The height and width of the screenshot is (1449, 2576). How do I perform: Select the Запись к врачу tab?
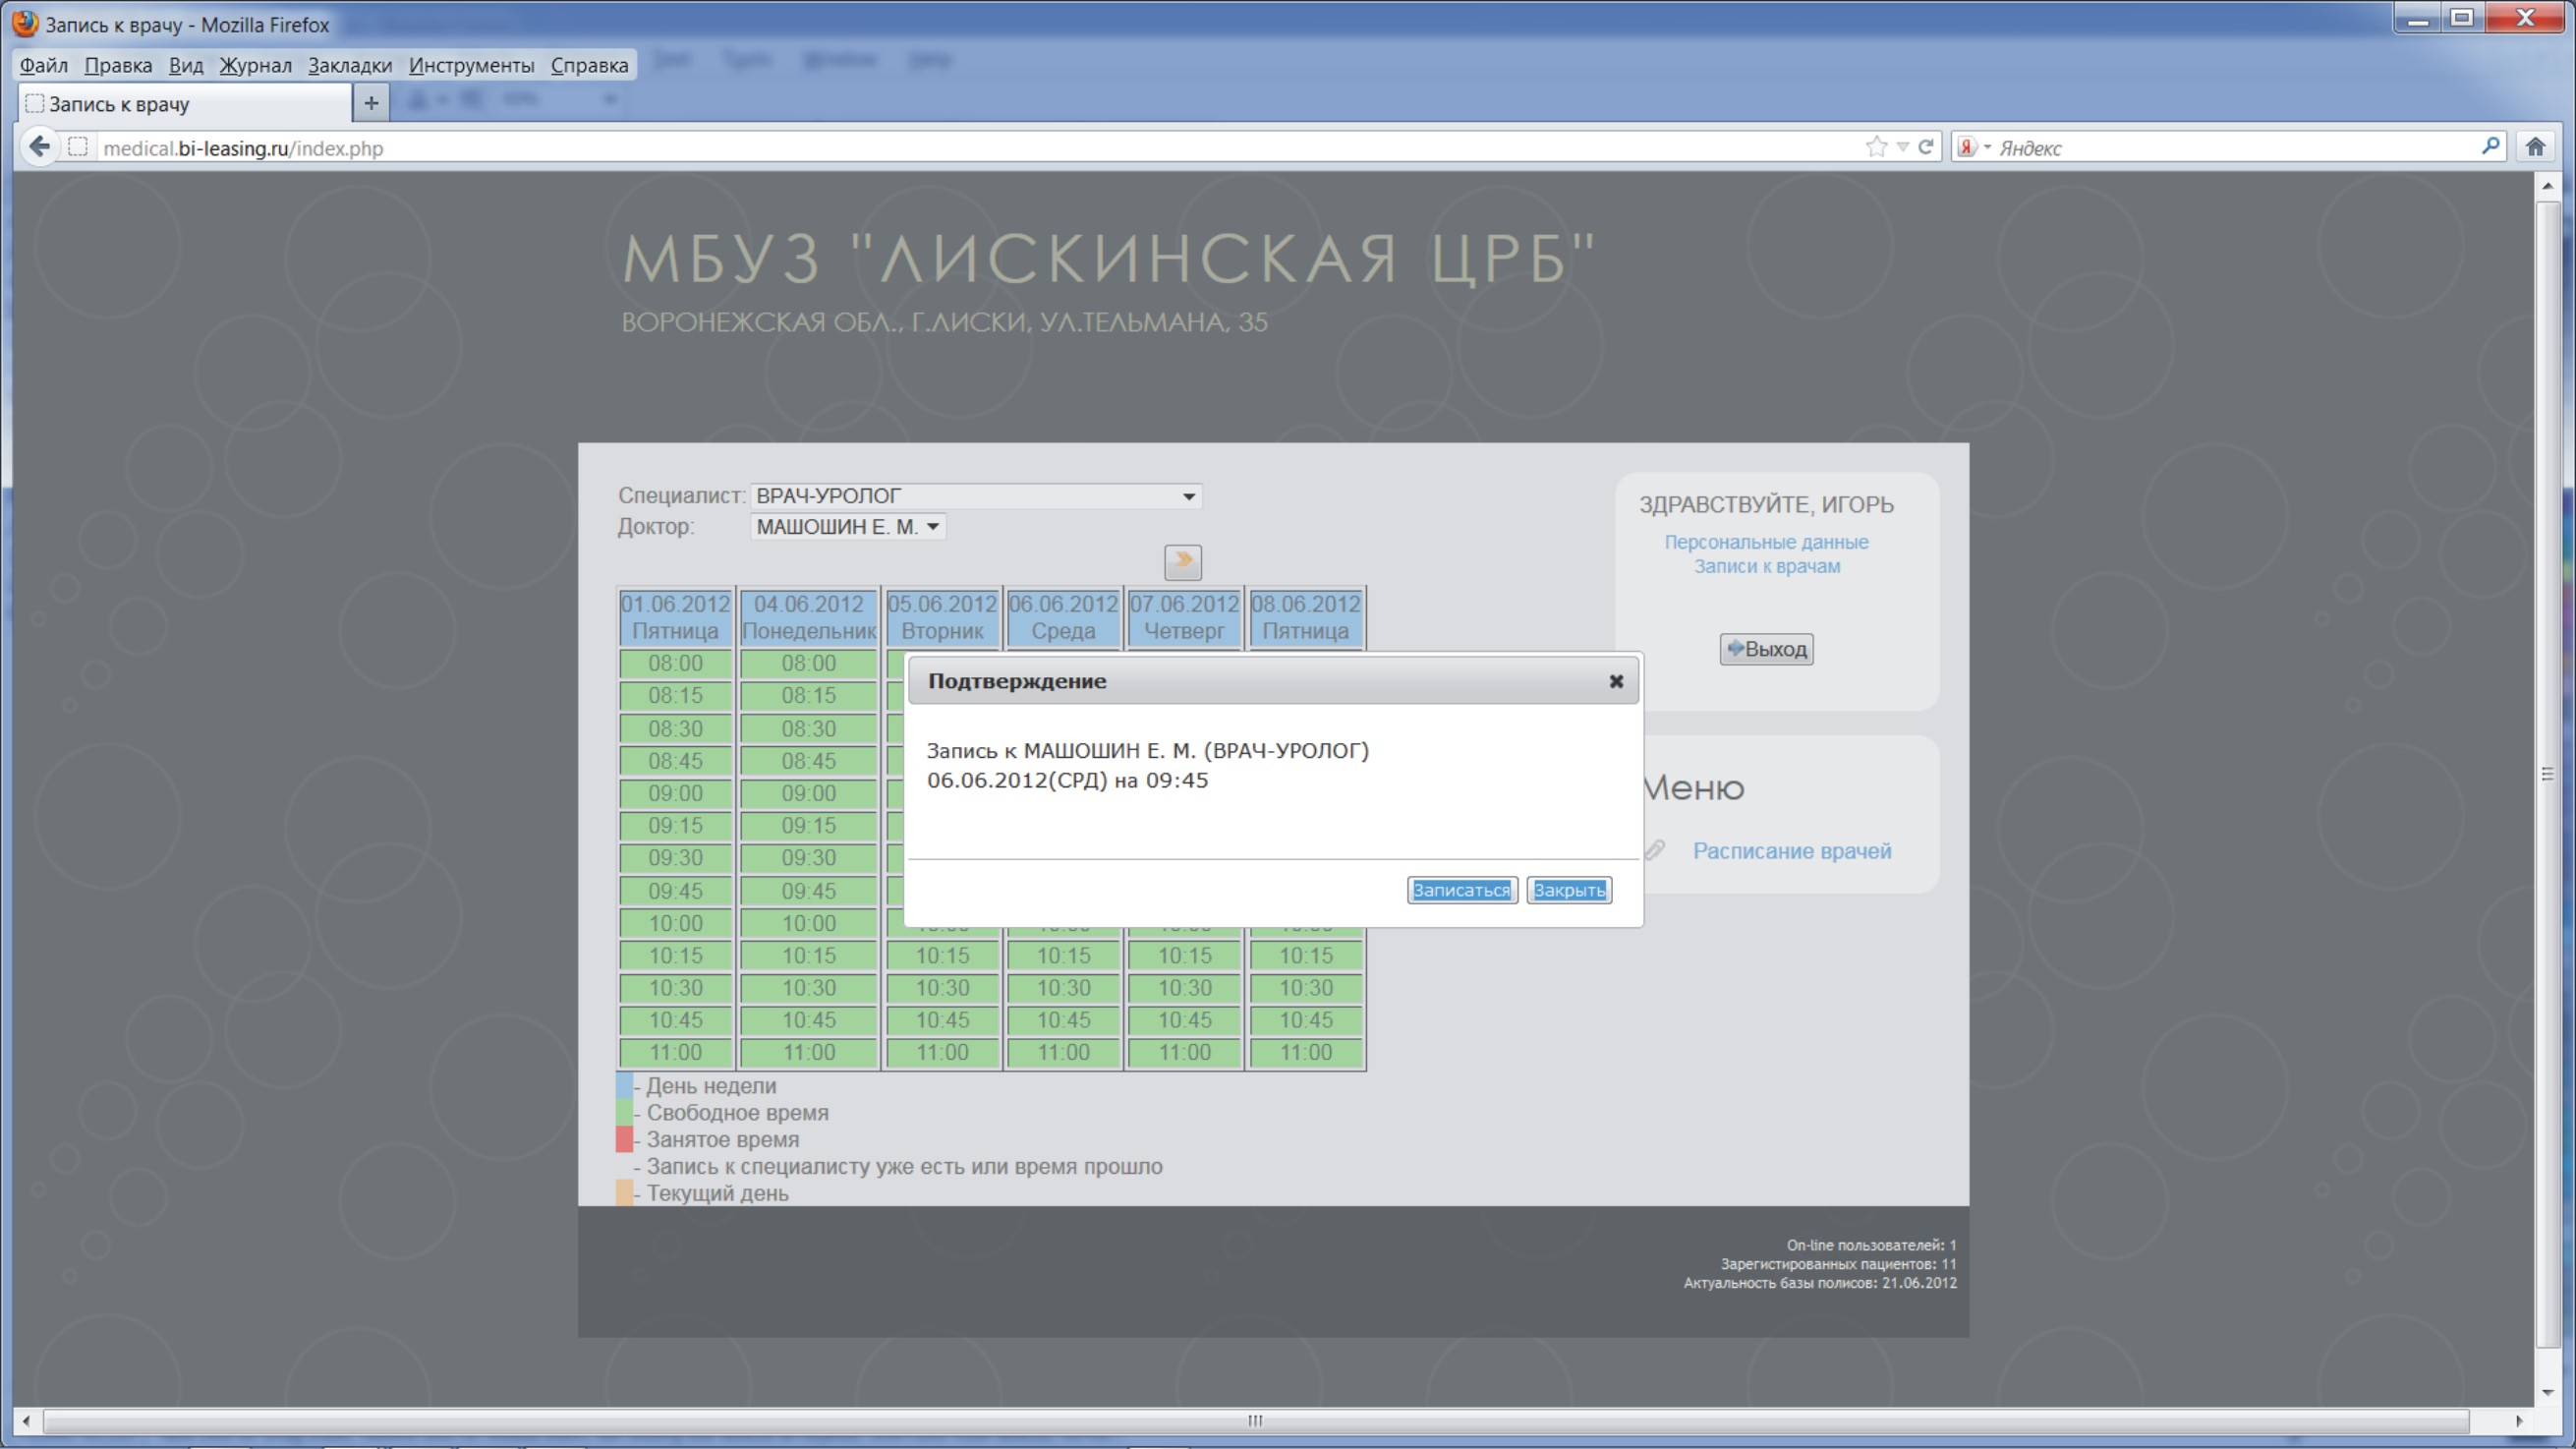(x=185, y=103)
